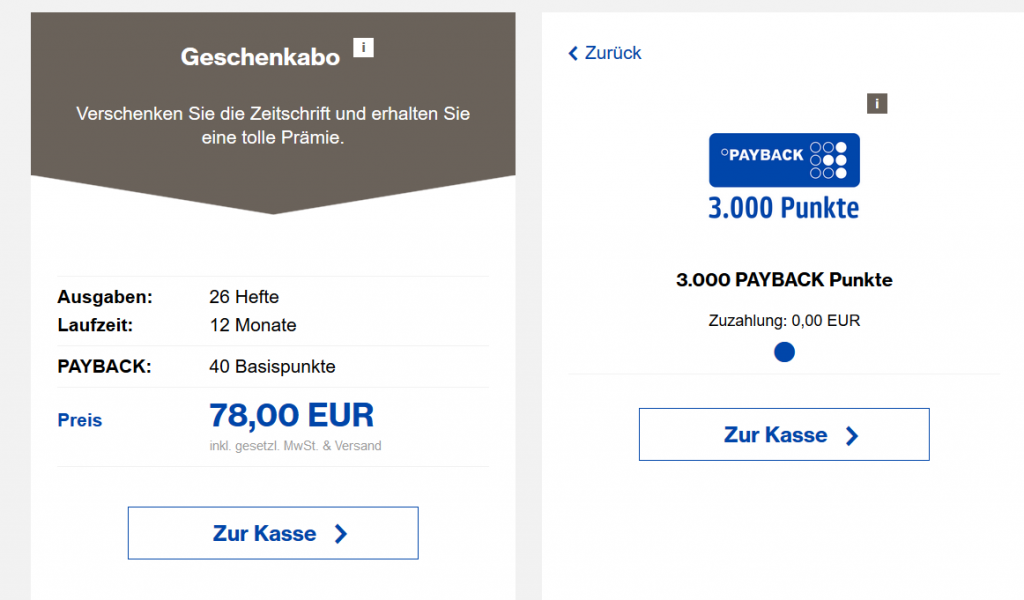
Task: Open the info icon beside Geschenkabo heading
Action: coord(363,48)
